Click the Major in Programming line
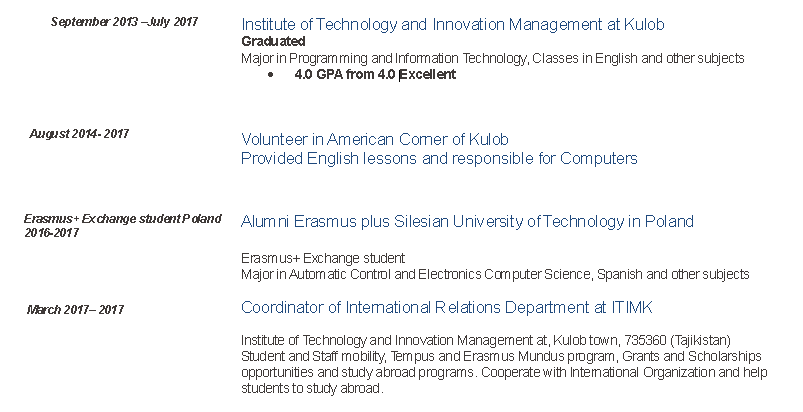Viewport: 803px width, 412px height. click(492, 58)
